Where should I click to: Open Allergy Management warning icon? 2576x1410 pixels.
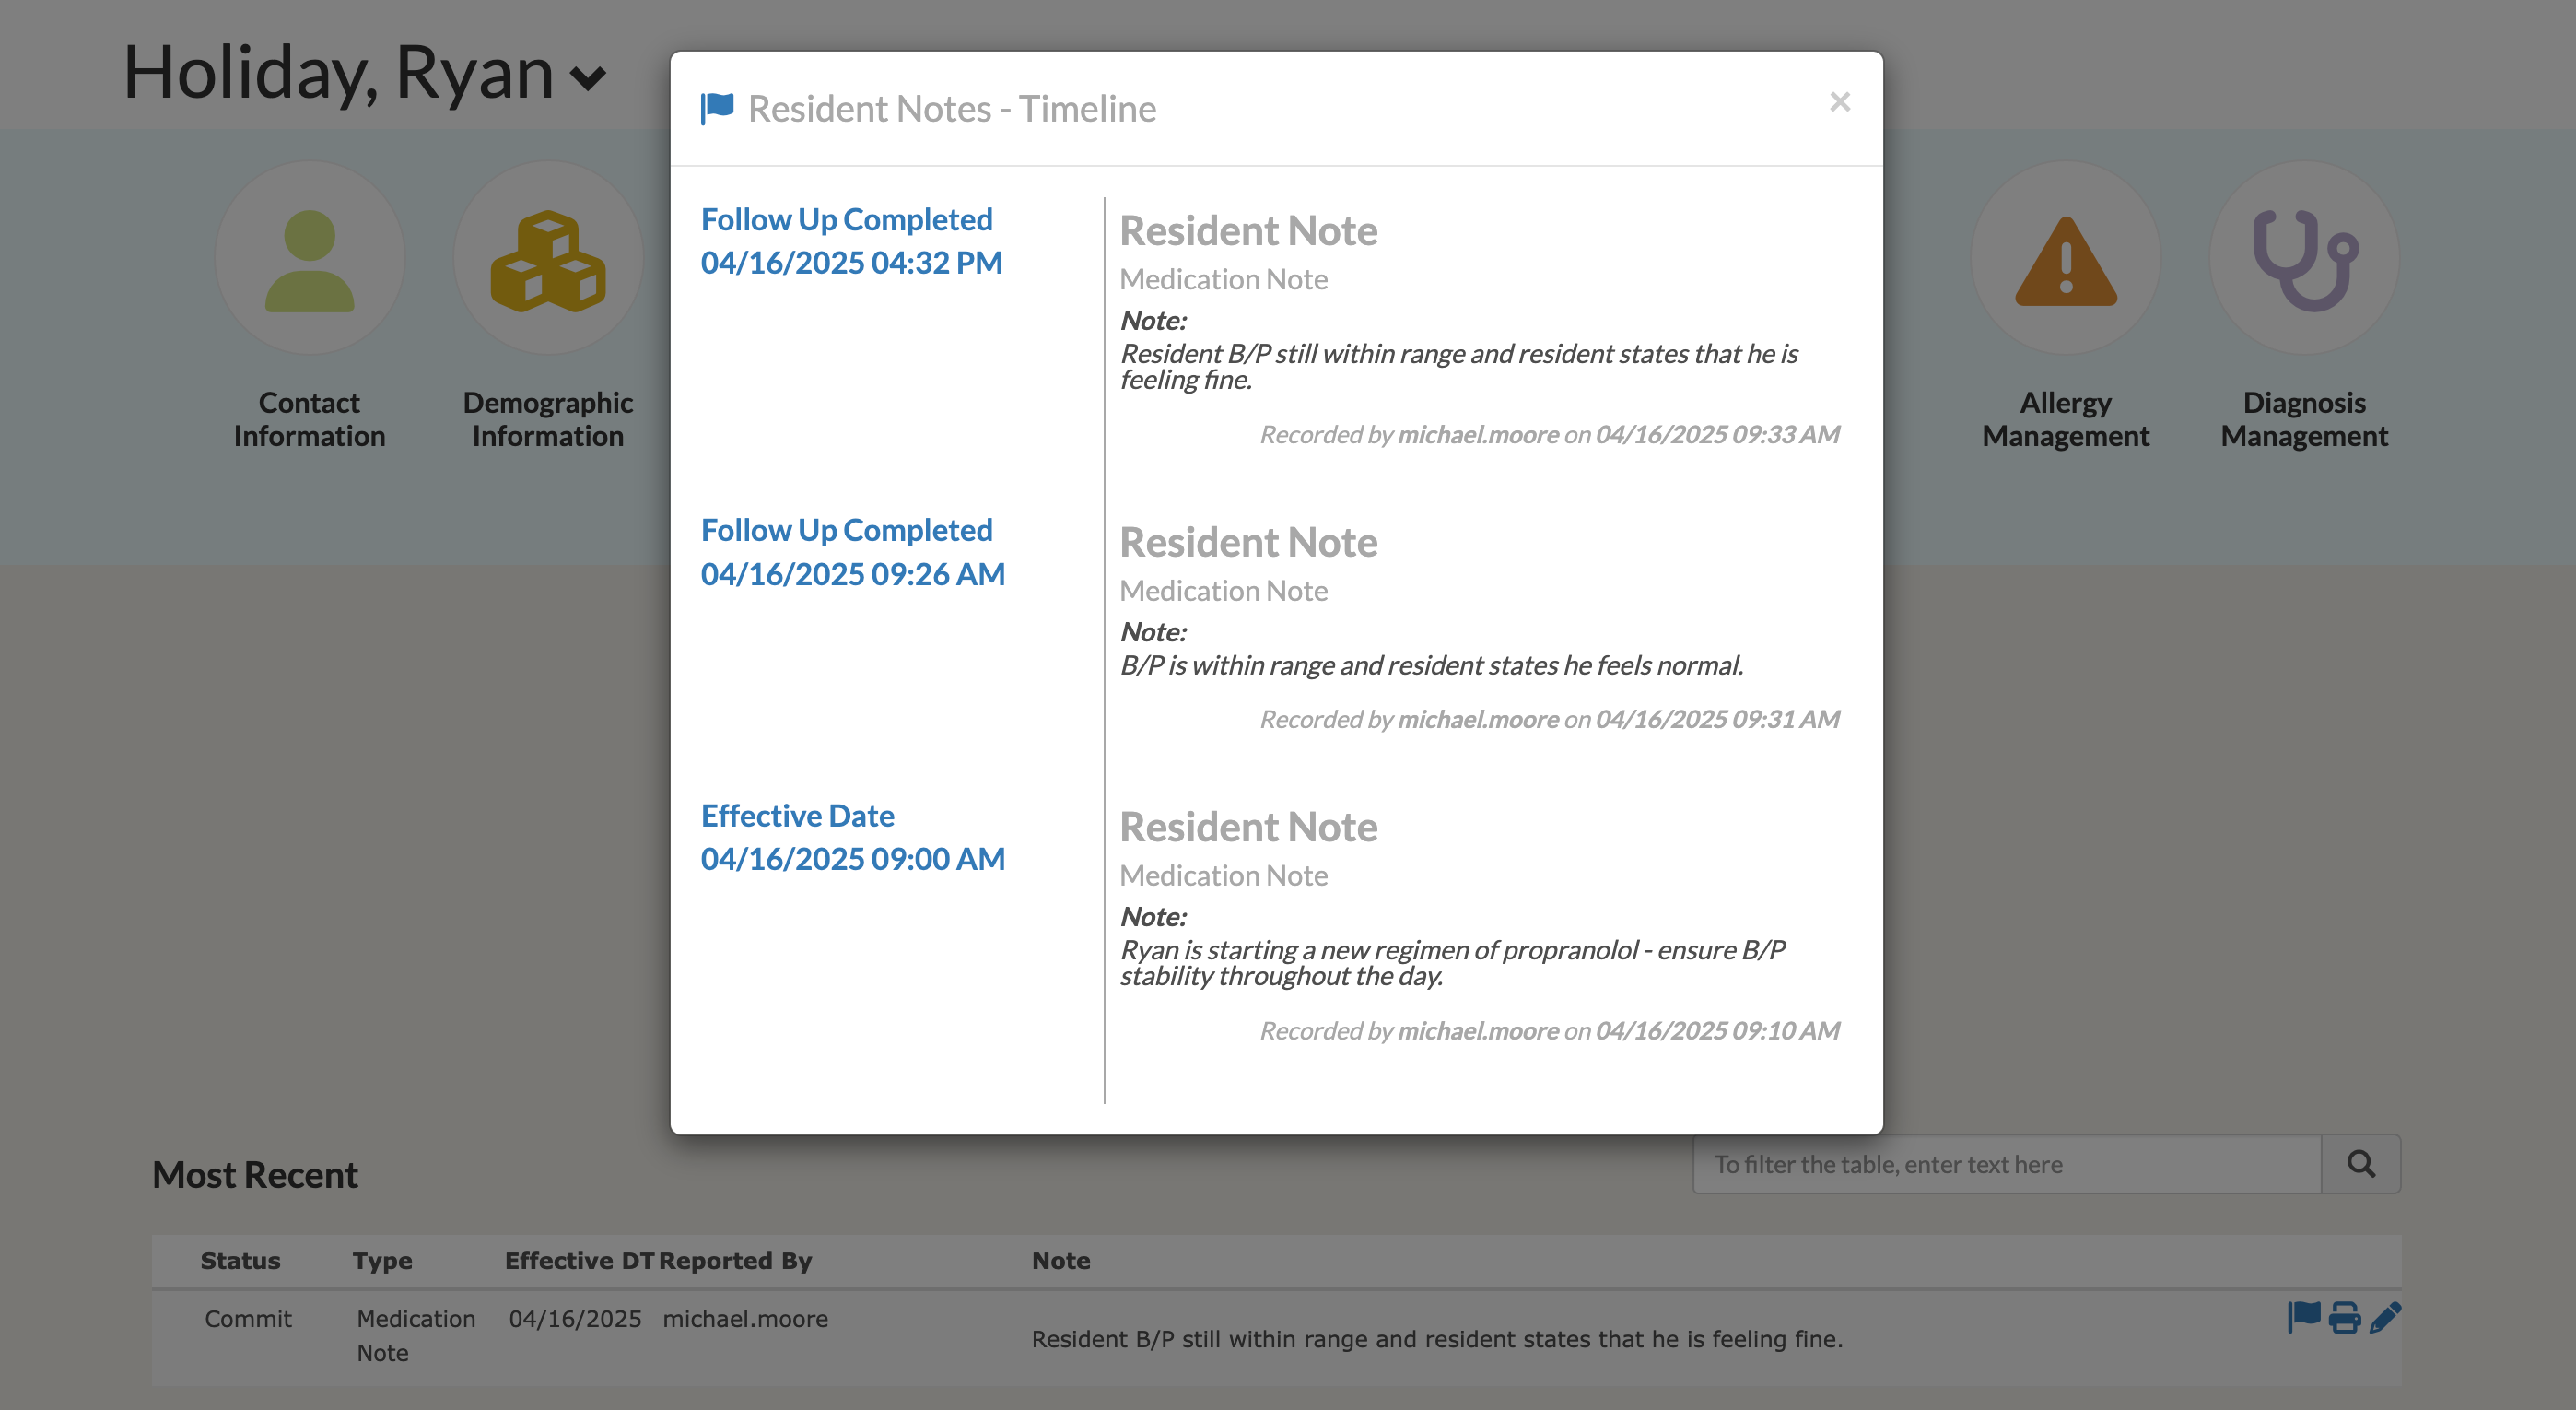2065,259
